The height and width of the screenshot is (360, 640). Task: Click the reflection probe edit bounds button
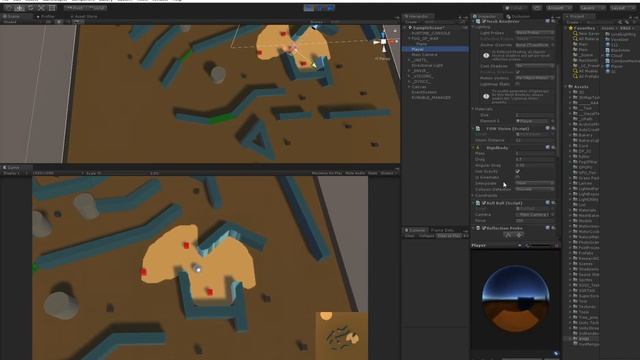pos(508,235)
